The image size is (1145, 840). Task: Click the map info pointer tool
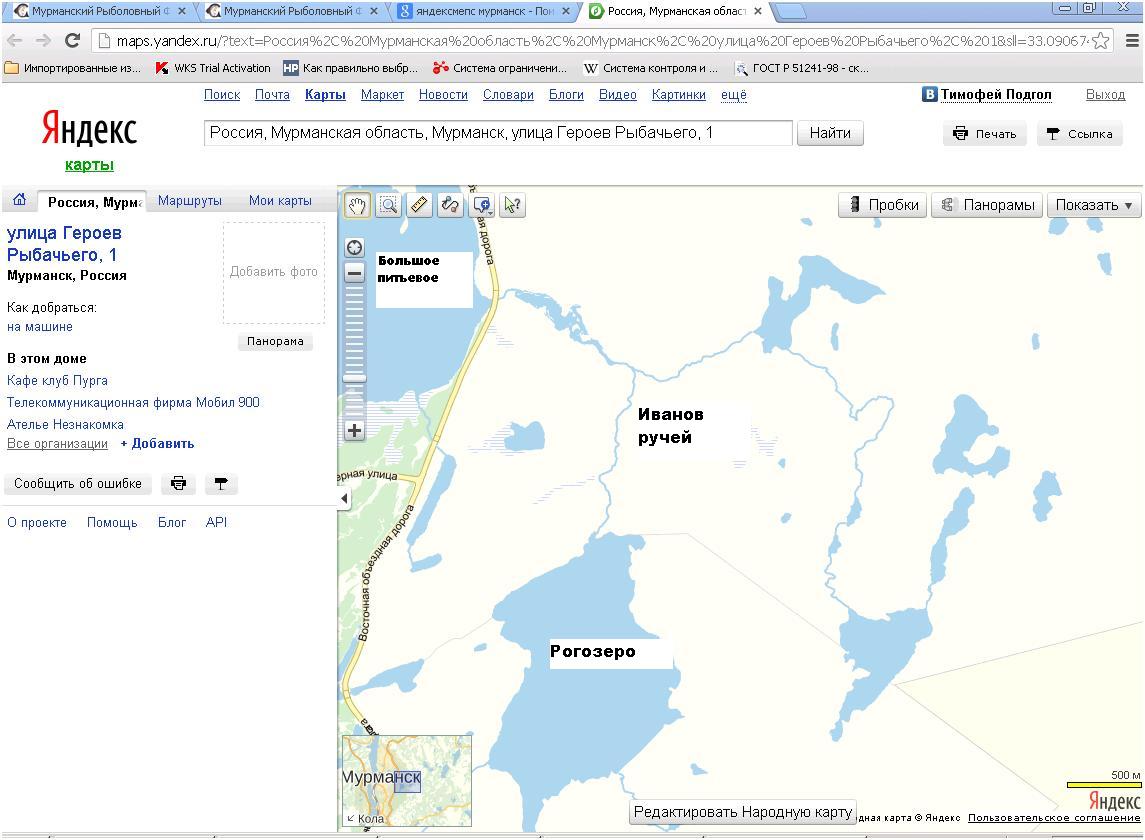coord(512,205)
